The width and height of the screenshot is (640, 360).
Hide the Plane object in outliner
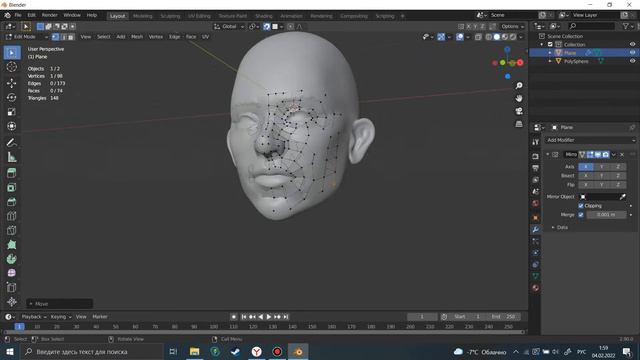point(632,53)
